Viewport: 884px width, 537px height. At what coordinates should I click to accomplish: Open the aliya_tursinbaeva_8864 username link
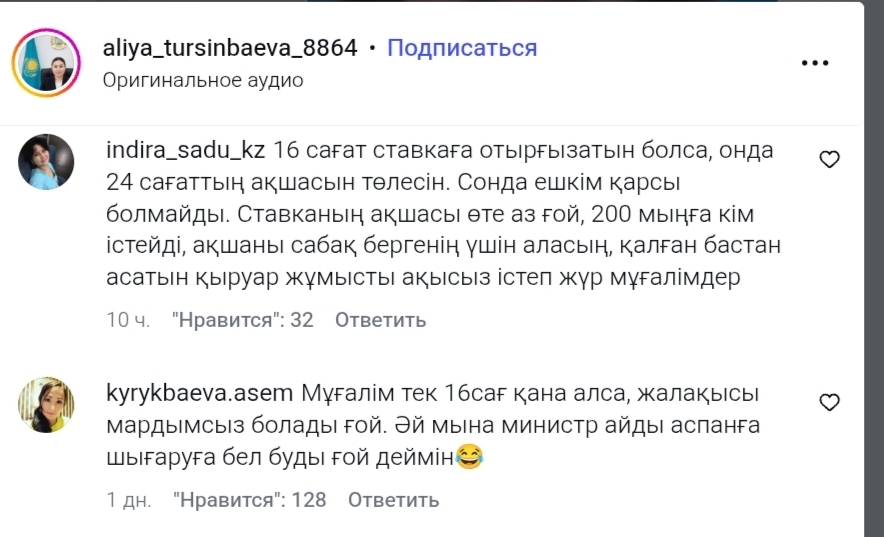[x=230, y=48]
